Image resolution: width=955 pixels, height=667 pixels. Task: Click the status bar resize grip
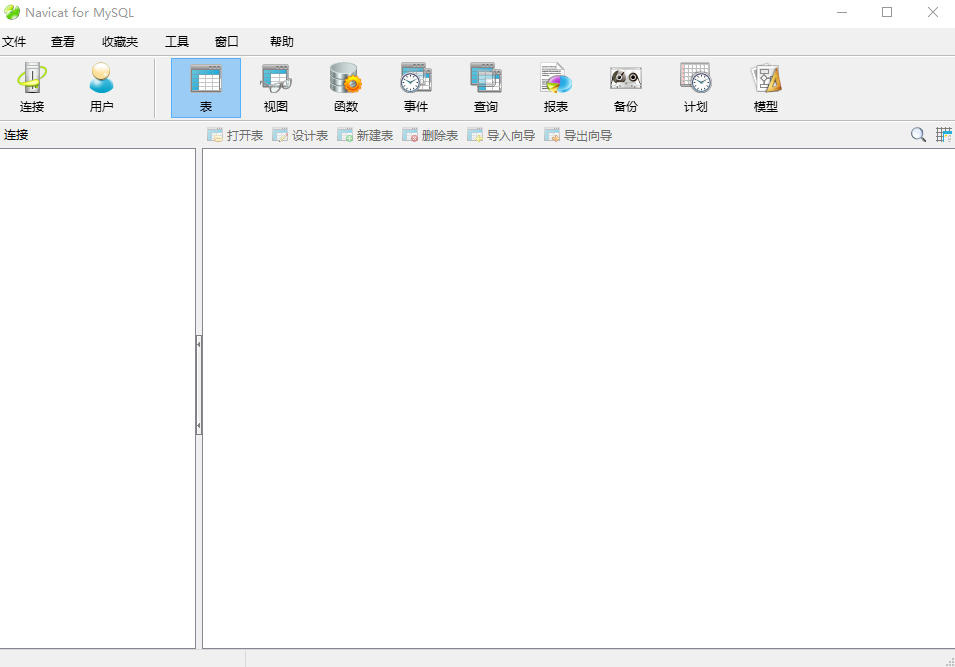(950, 662)
